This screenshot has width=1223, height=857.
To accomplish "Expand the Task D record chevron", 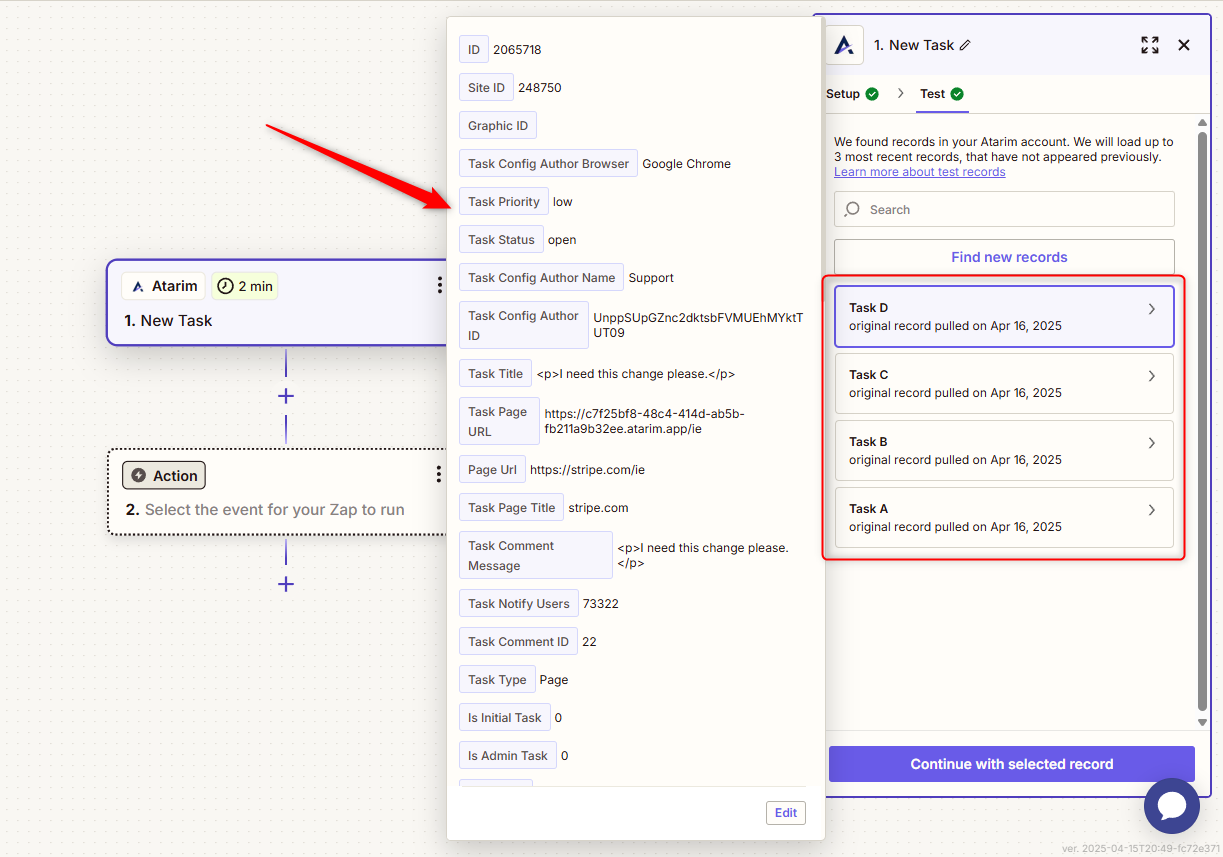I will pyautogui.click(x=1151, y=309).
